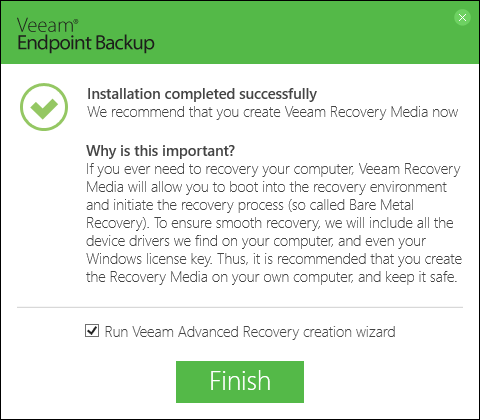480x420 pixels.
Task: Click the Veeam logo text in header
Action: tap(47, 25)
